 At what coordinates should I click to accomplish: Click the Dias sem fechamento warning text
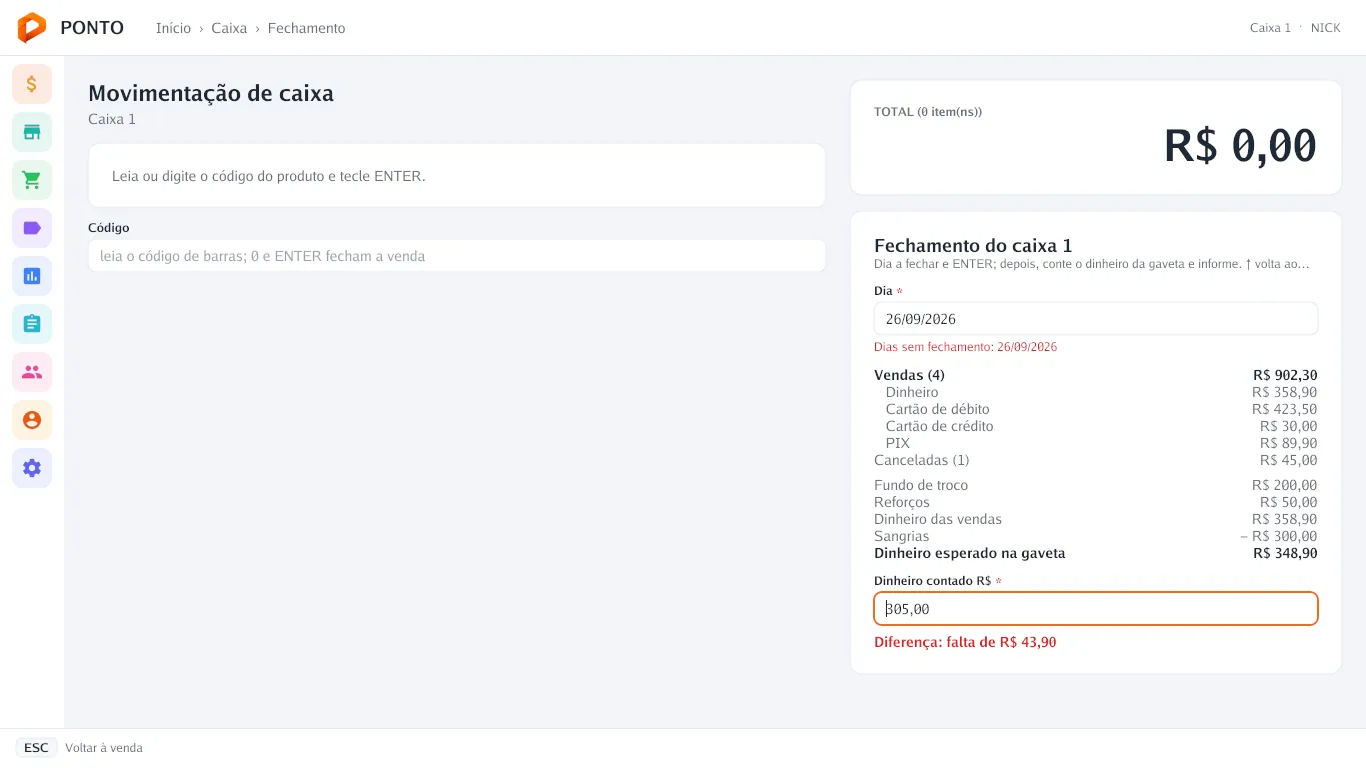[x=965, y=347]
